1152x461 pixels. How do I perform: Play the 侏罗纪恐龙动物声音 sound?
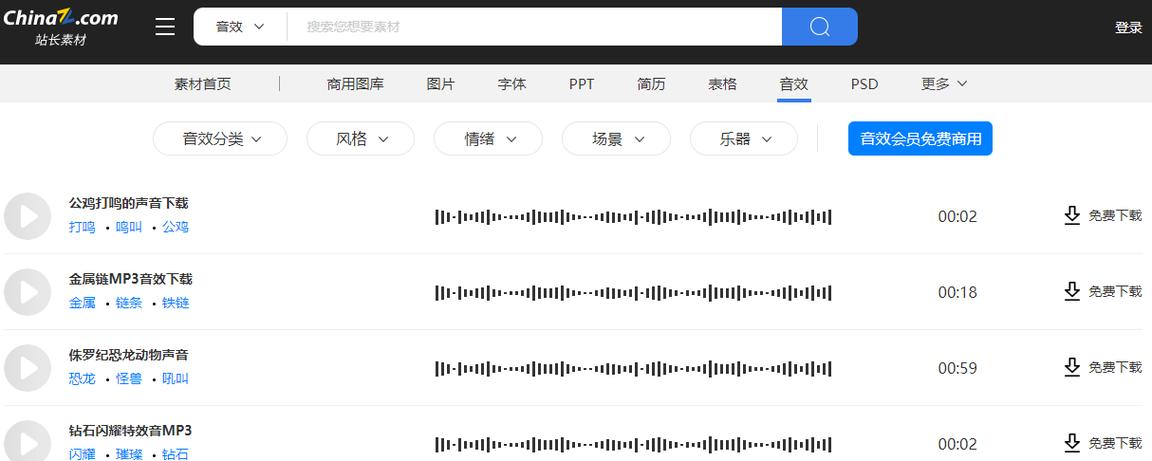pos(27,368)
